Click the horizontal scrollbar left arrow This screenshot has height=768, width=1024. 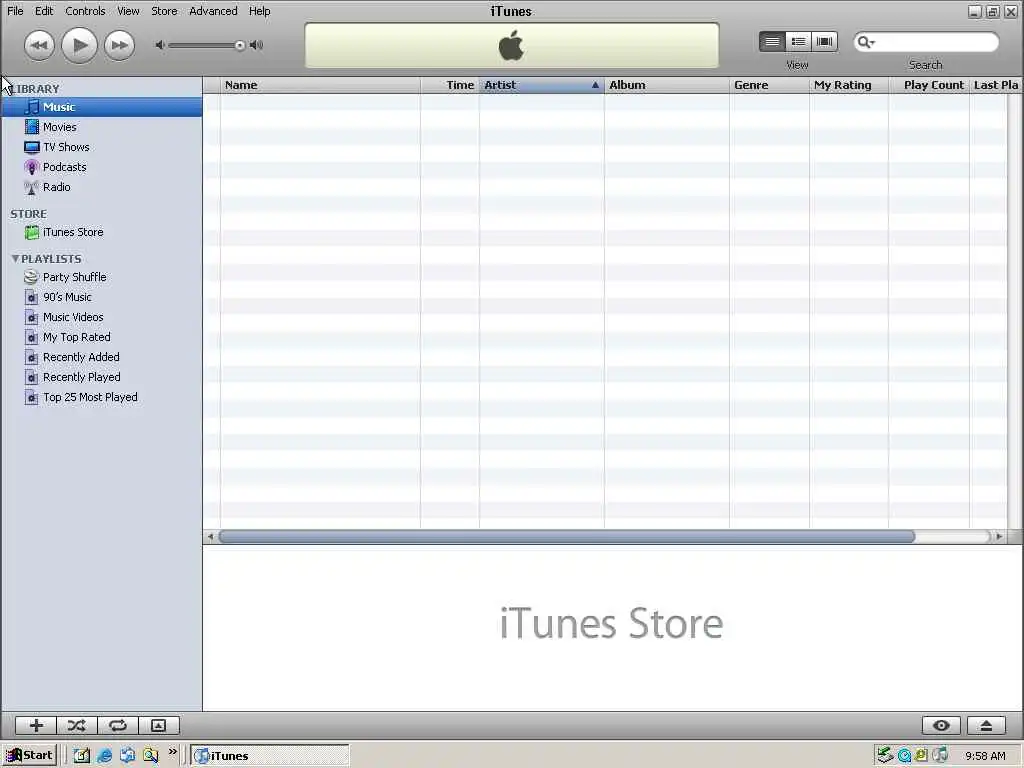click(210, 537)
